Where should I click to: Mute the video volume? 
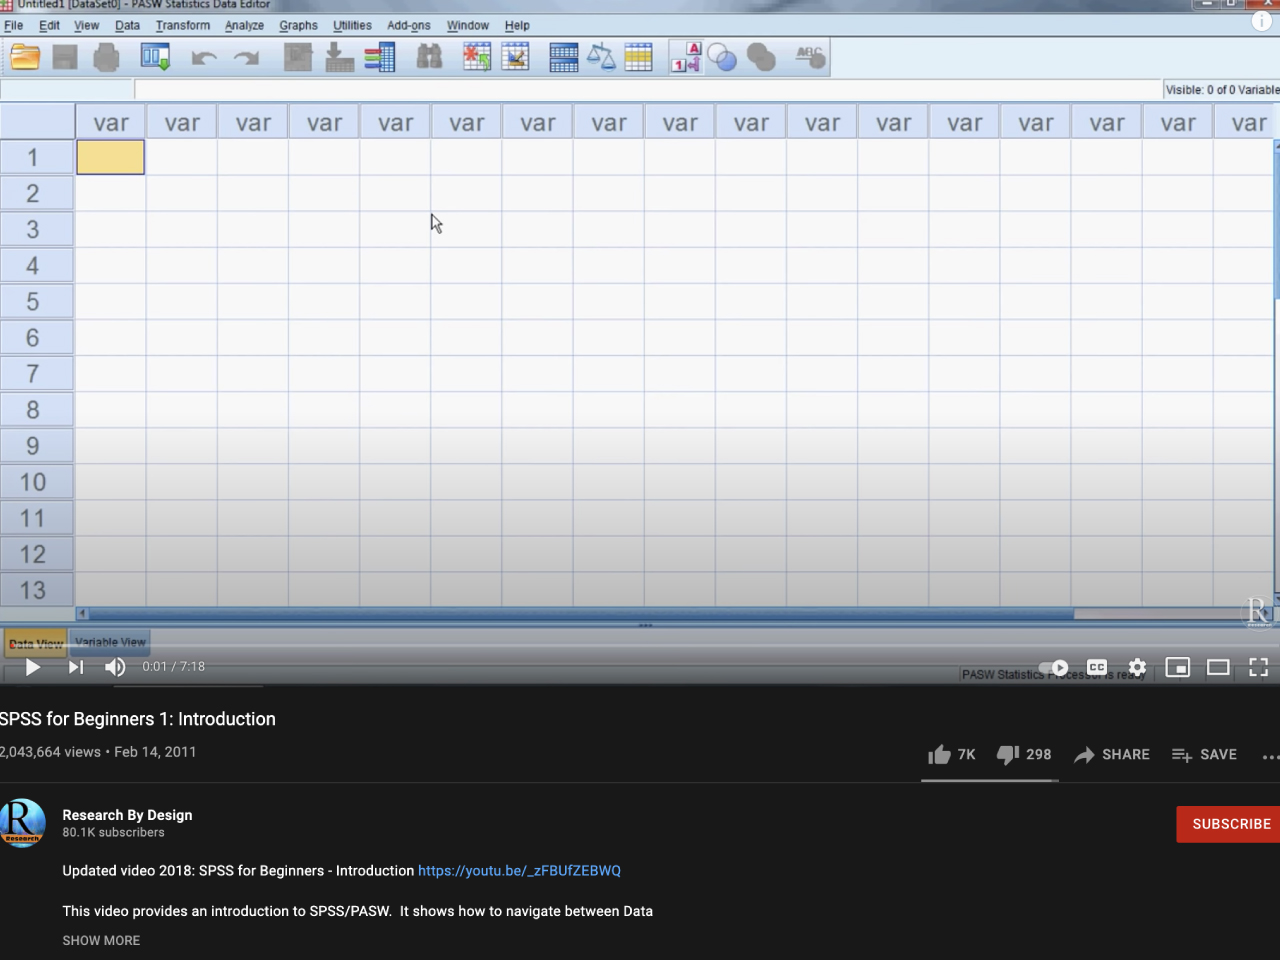click(115, 667)
